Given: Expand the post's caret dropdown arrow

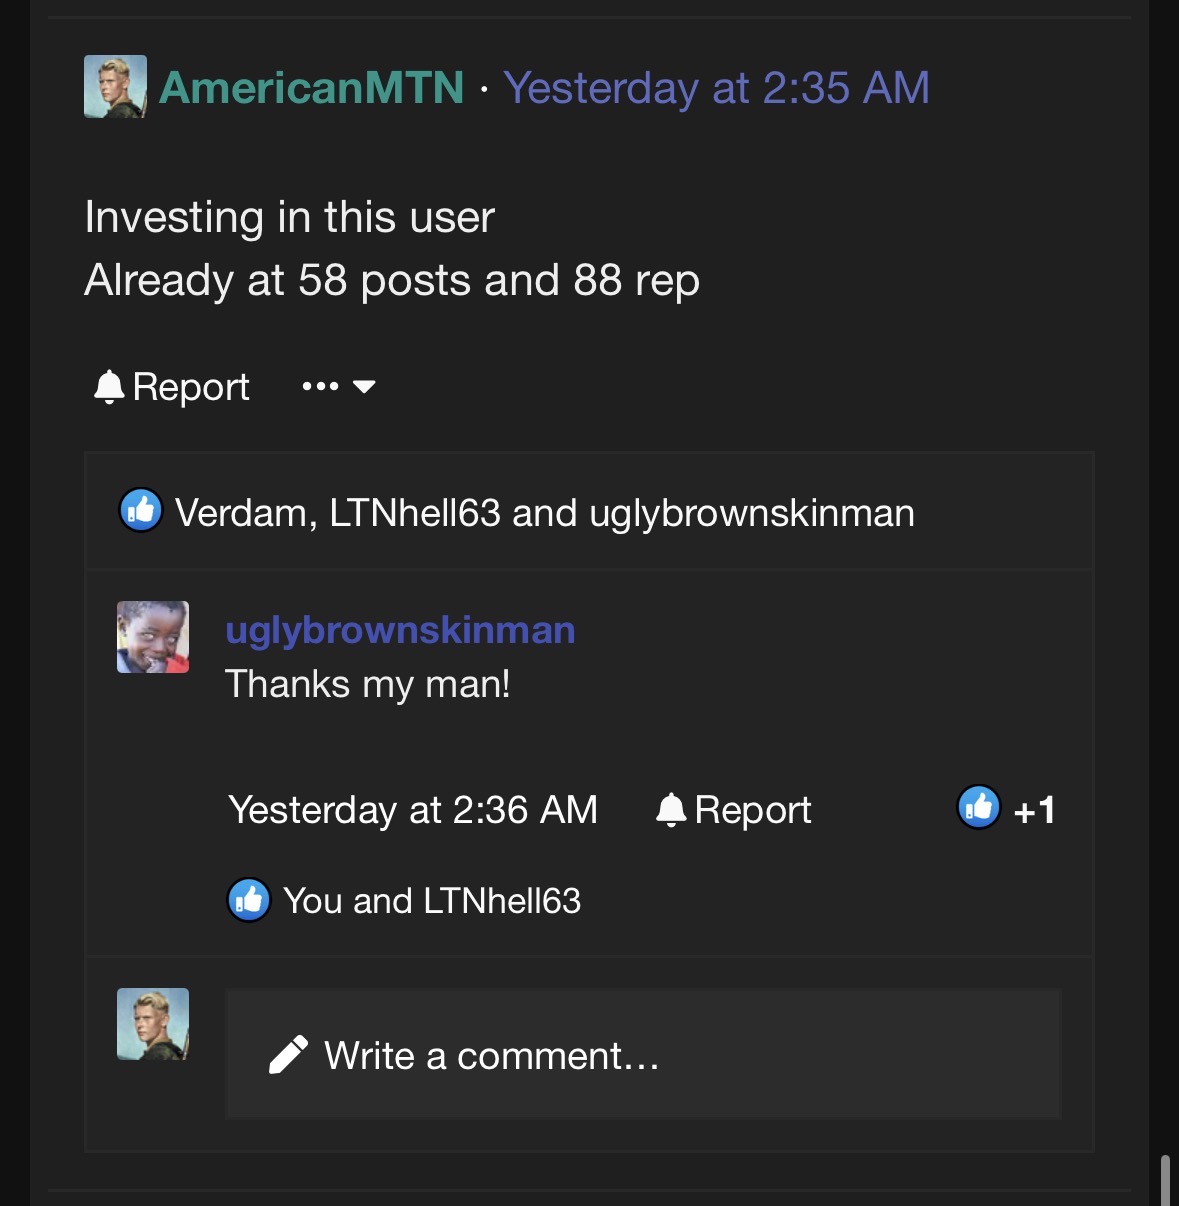Looking at the screenshot, I should (364, 387).
